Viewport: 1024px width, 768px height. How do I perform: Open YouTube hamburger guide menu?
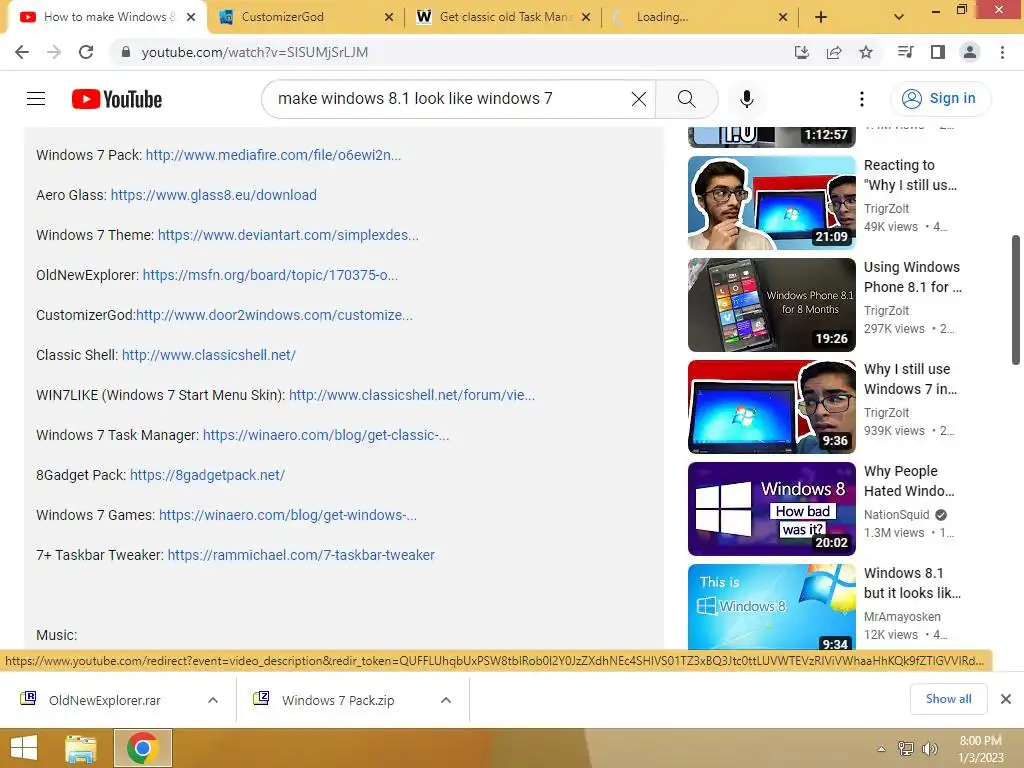pos(36,99)
